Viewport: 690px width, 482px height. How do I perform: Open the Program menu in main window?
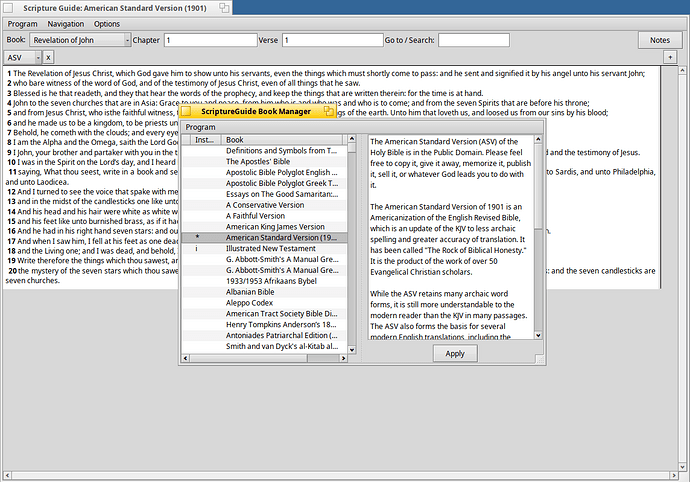click(x=22, y=24)
